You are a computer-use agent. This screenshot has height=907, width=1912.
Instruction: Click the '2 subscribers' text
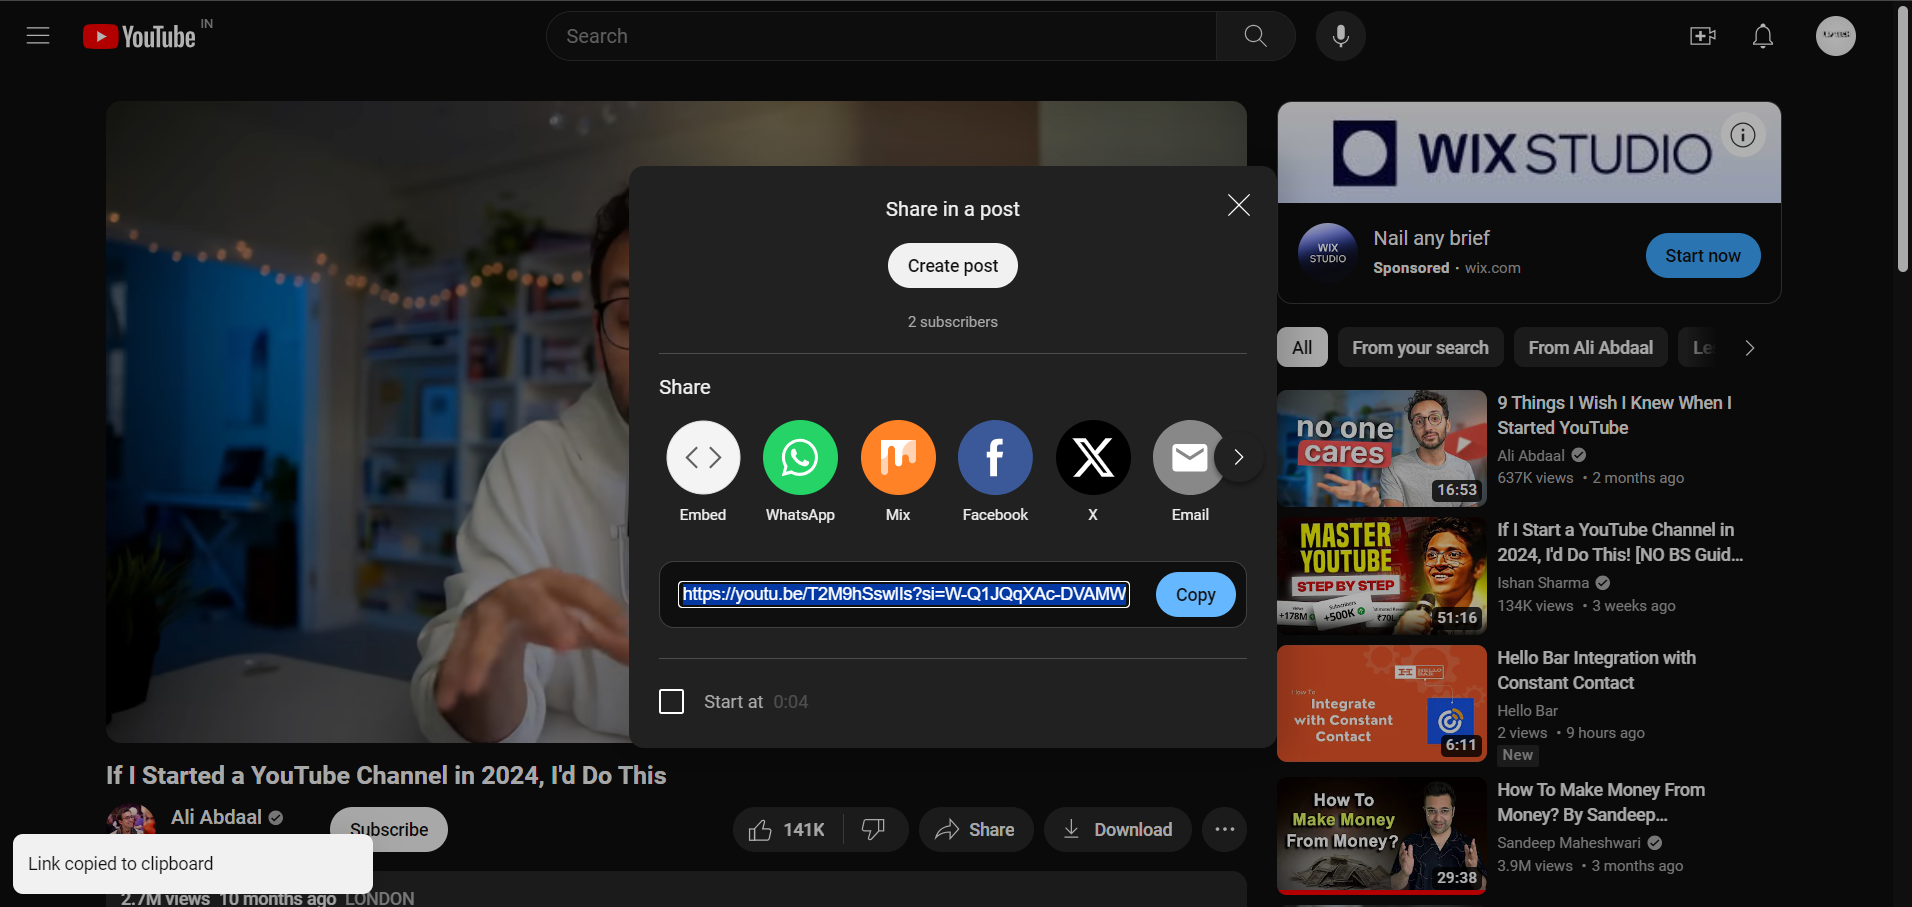[953, 322]
